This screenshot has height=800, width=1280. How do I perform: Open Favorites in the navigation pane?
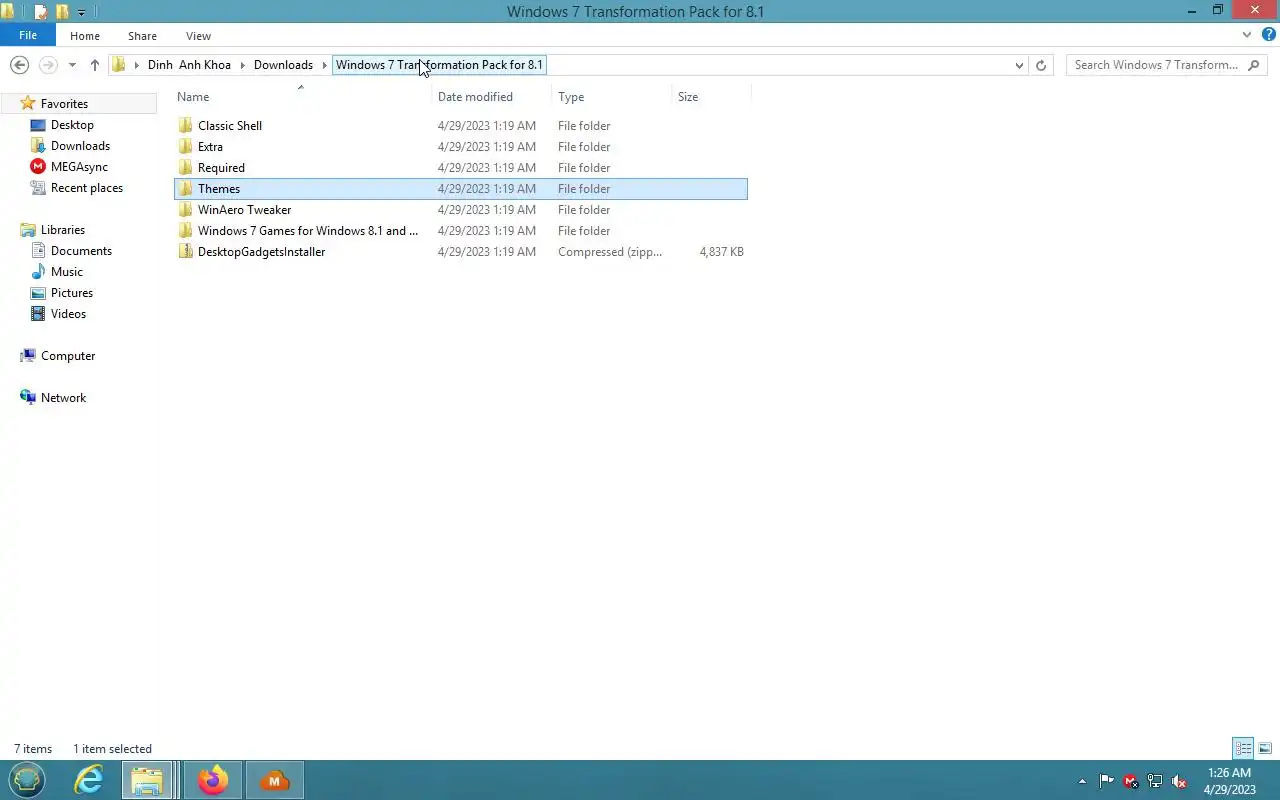coord(64,104)
